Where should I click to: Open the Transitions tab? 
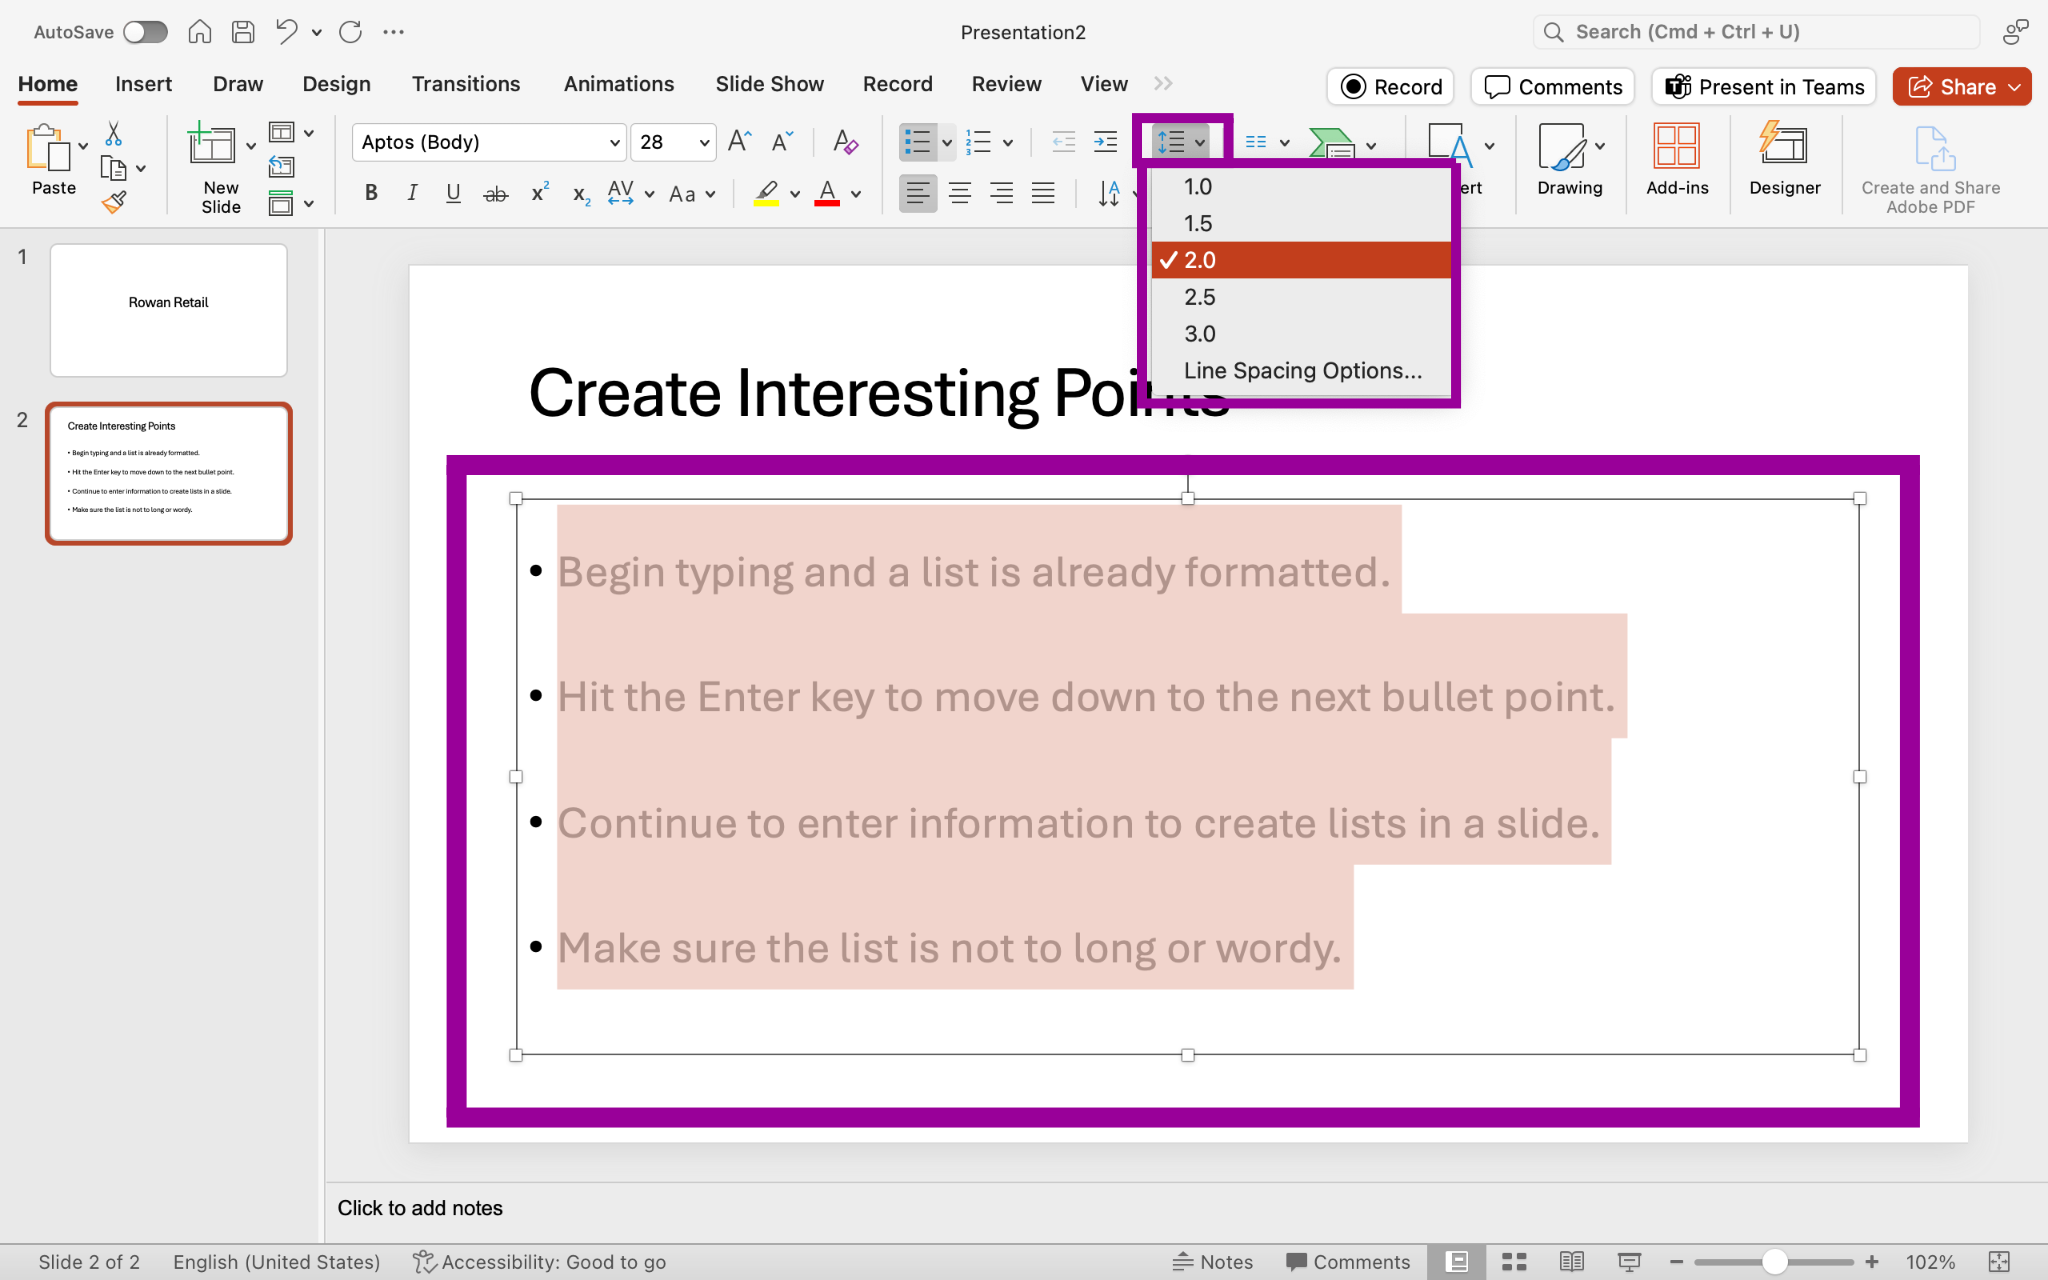click(x=466, y=84)
